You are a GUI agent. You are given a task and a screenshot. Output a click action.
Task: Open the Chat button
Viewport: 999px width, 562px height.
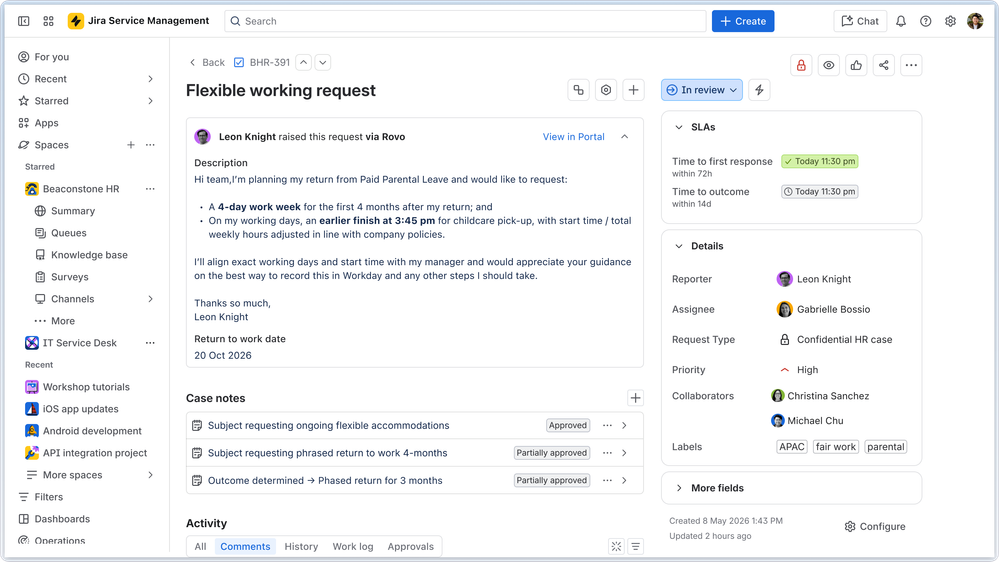[860, 21]
